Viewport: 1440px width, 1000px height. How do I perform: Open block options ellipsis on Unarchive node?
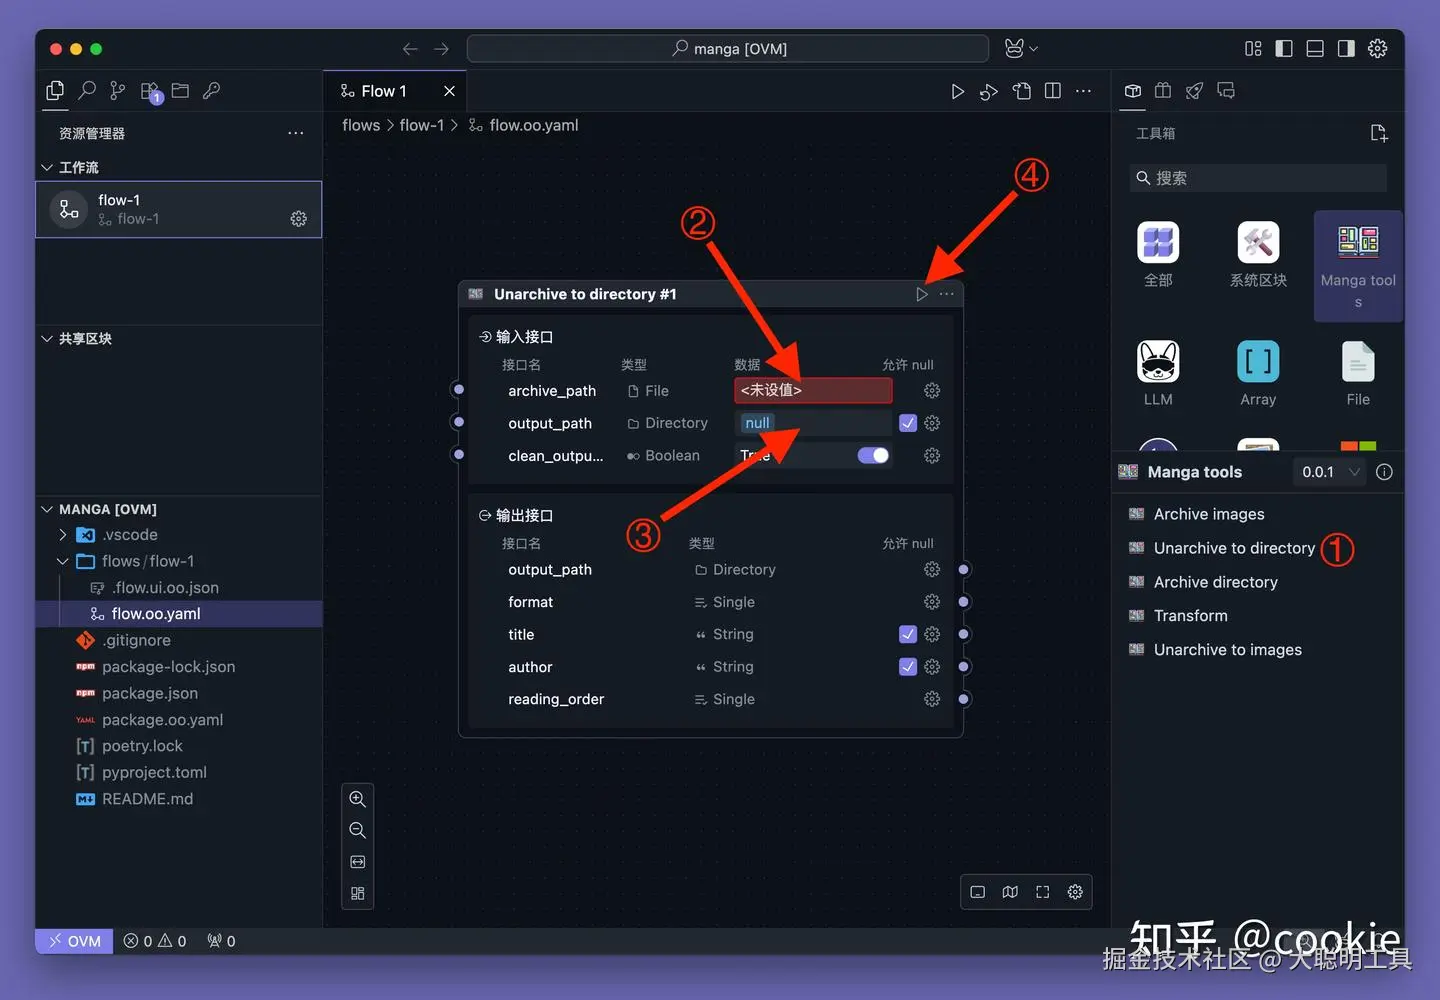coord(946,294)
